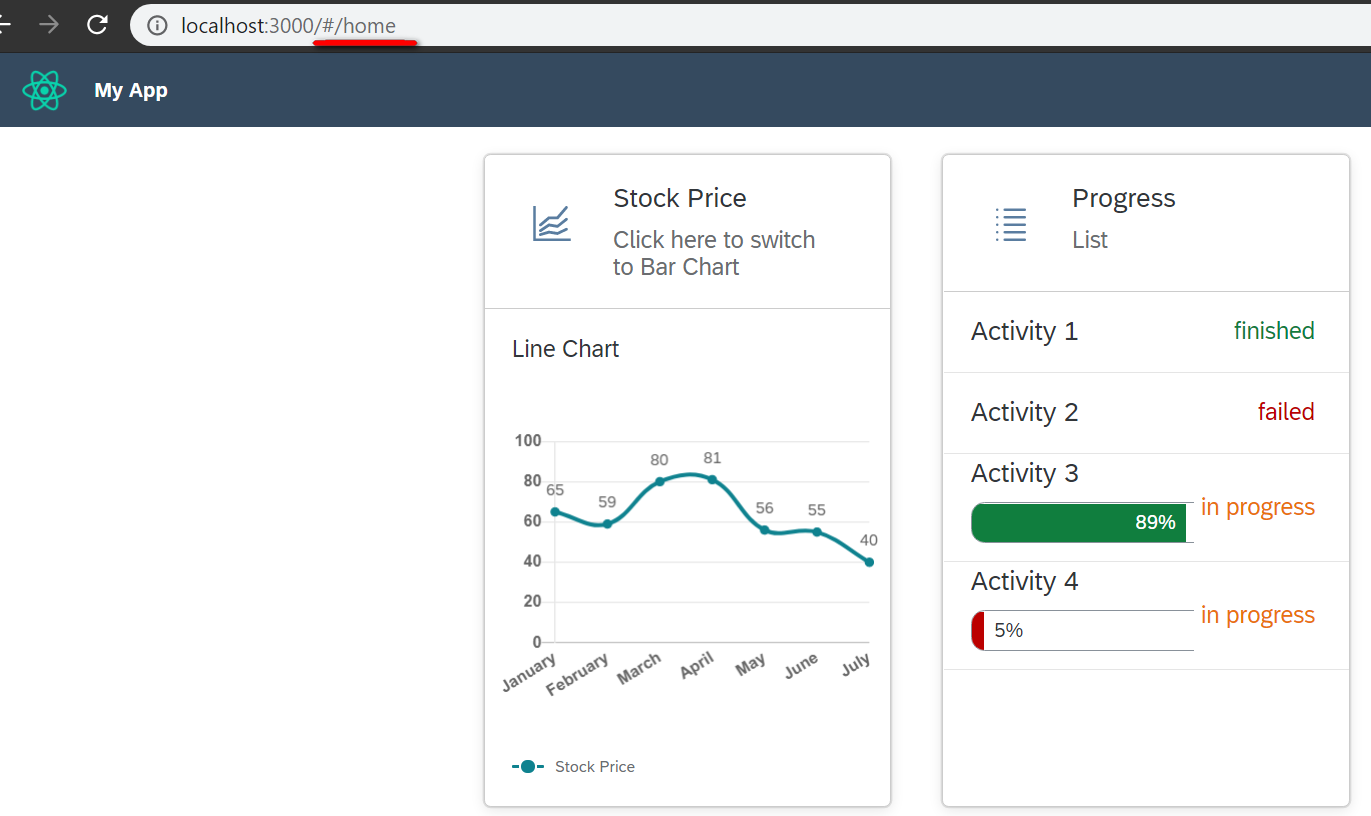The height and width of the screenshot is (816, 1371).
Task: Click the 100 y-axis tick label
Action: [528, 441]
